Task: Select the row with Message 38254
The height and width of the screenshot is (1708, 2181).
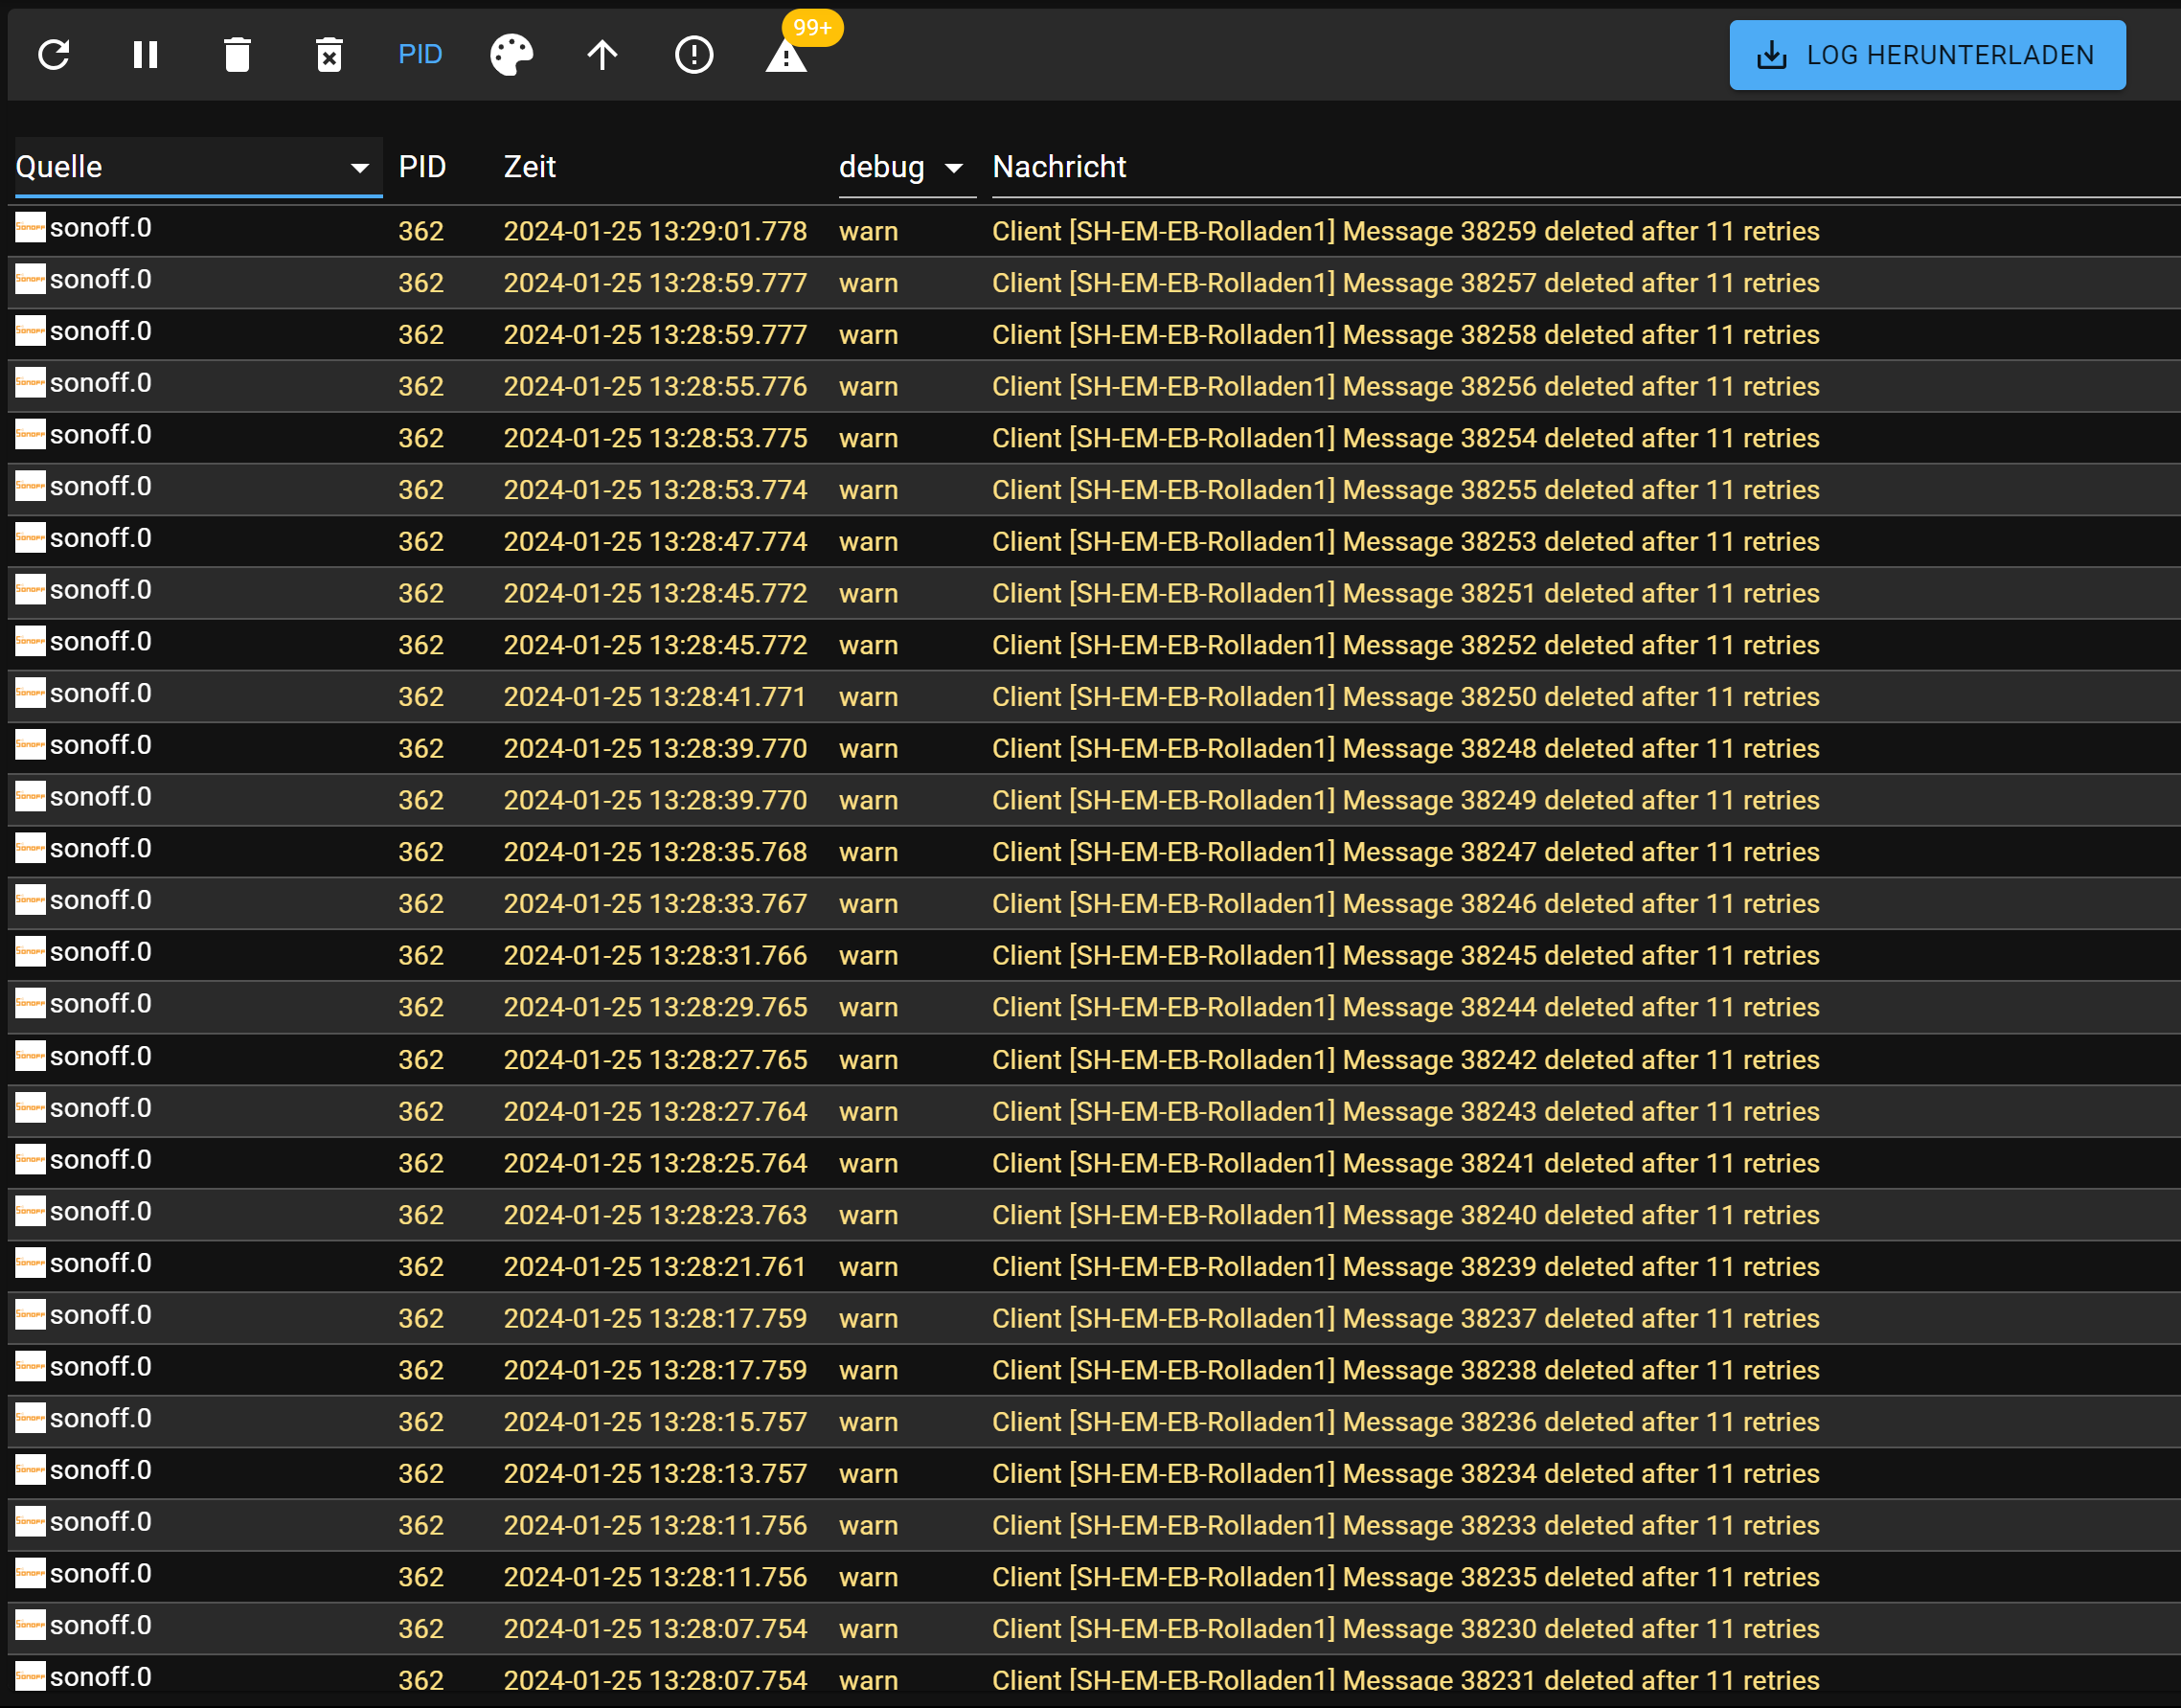Action: pos(1094,438)
